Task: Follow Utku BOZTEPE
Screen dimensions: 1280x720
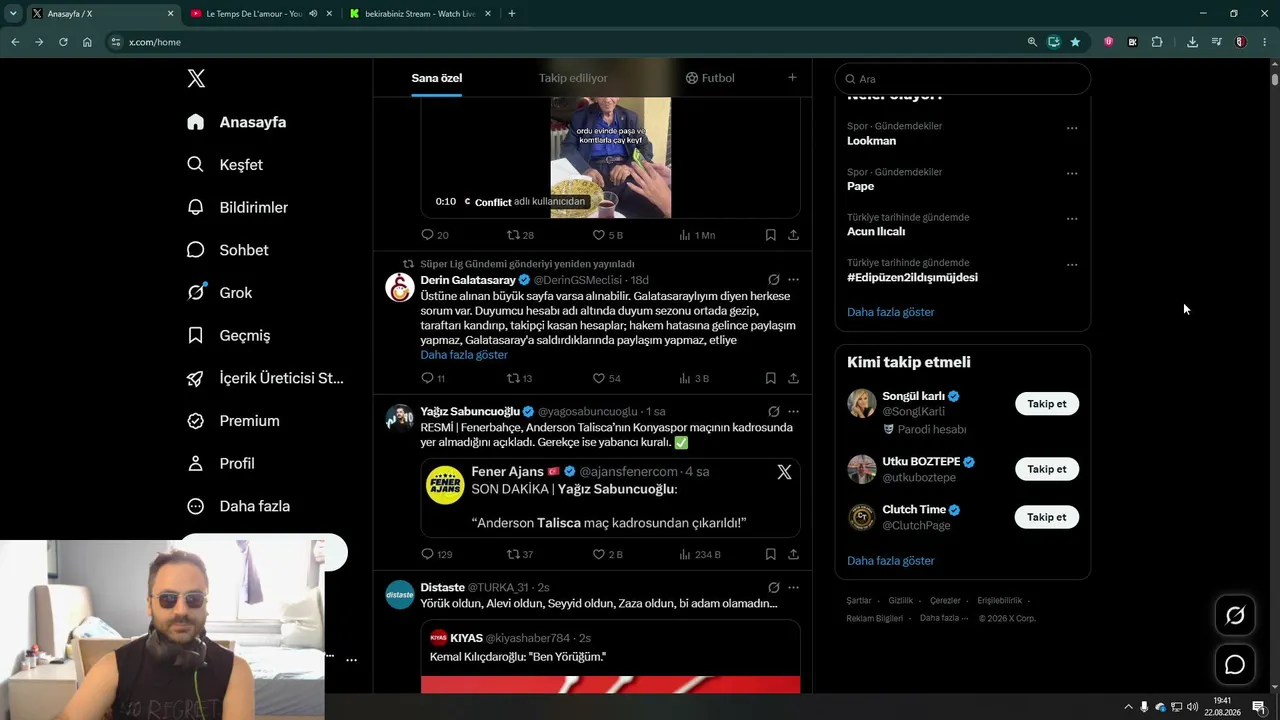Action: tap(1047, 469)
